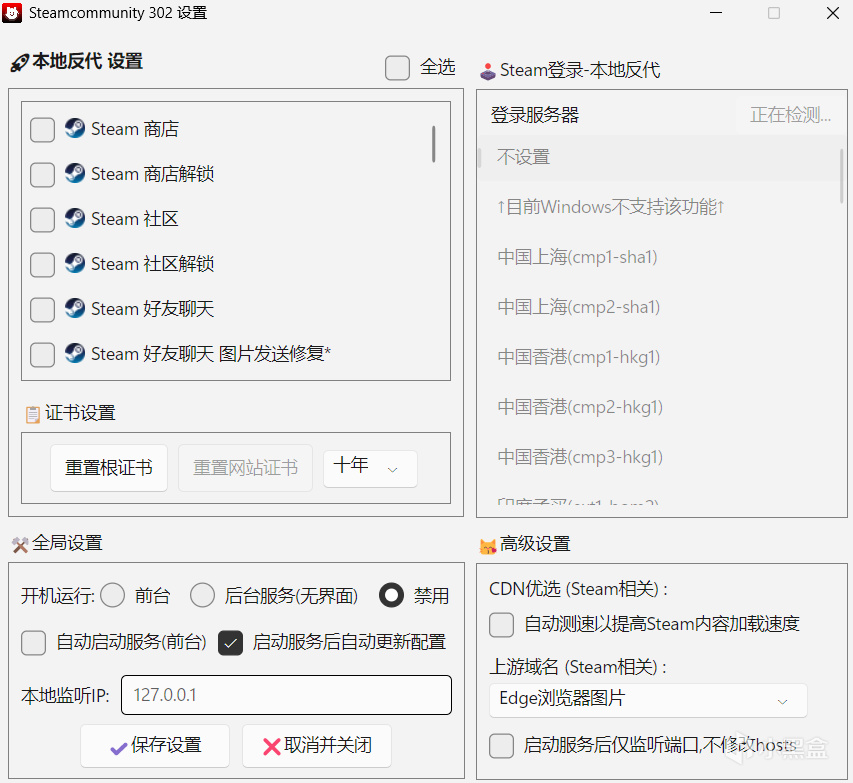Click the purple checkmark on 保存设置
The height and width of the screenshot is (783, 853).
pyautogui.click(x=119, y=749)
